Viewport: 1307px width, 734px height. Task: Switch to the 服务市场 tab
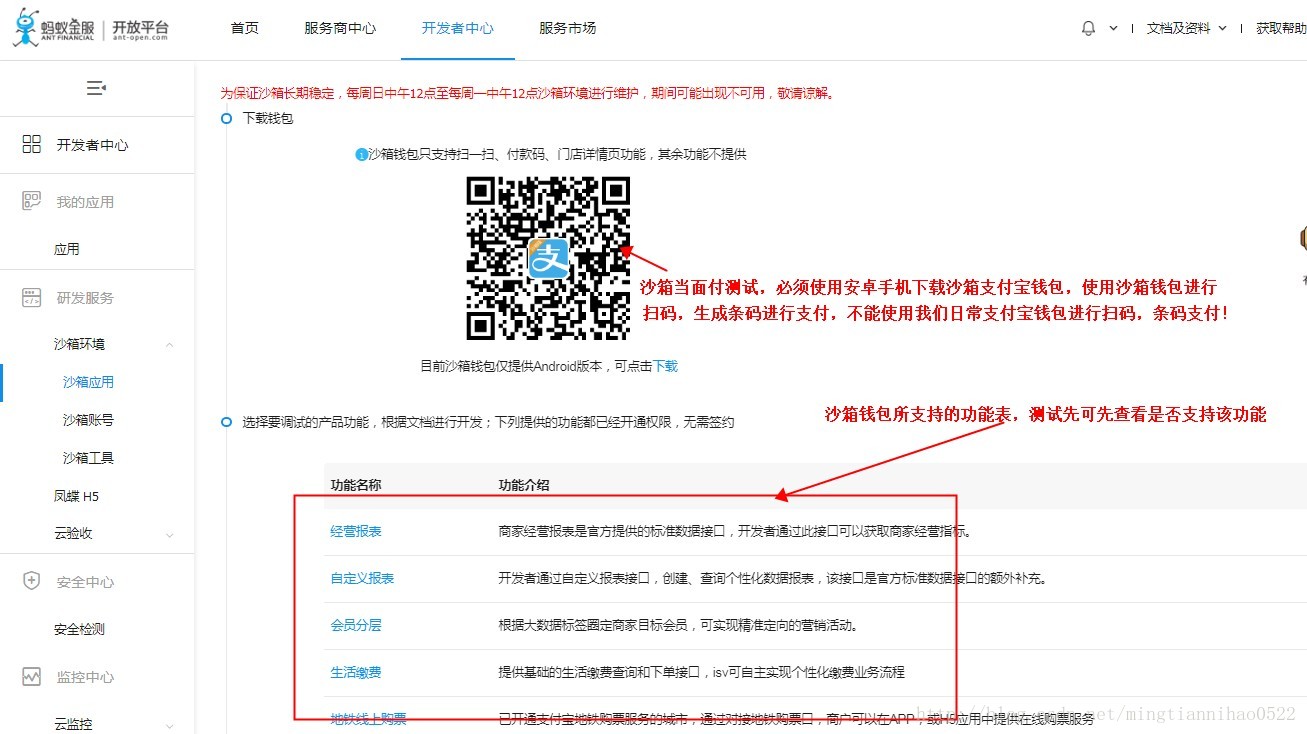(x=568, y=28)
